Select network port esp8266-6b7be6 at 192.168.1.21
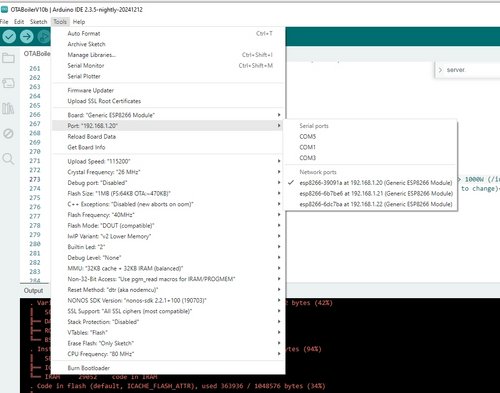 tap(370, 193)
